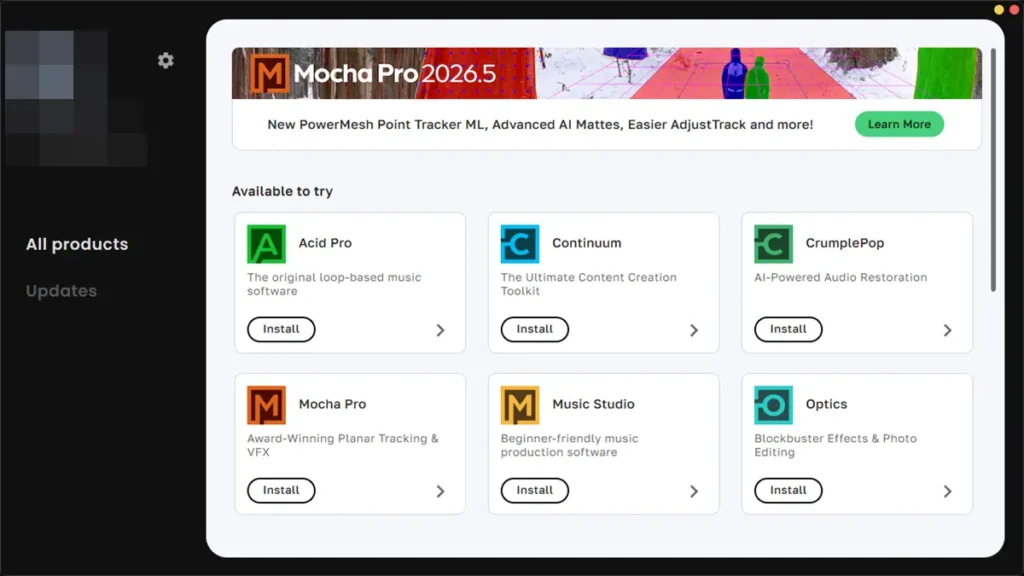The image size is (1024, 576).
Task: Click the CrumplePop green C icon
Action: [773, 244]
